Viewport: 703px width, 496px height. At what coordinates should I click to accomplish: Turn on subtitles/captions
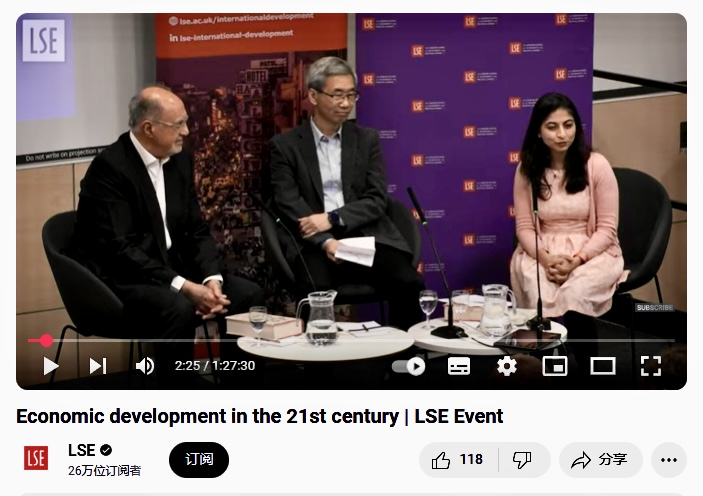click(459, 366)
